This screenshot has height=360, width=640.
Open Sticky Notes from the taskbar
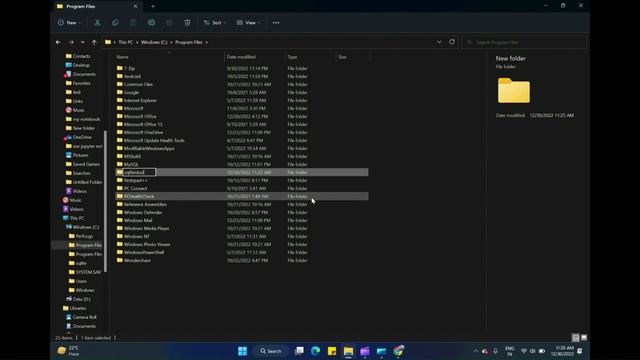coord(332,351)
